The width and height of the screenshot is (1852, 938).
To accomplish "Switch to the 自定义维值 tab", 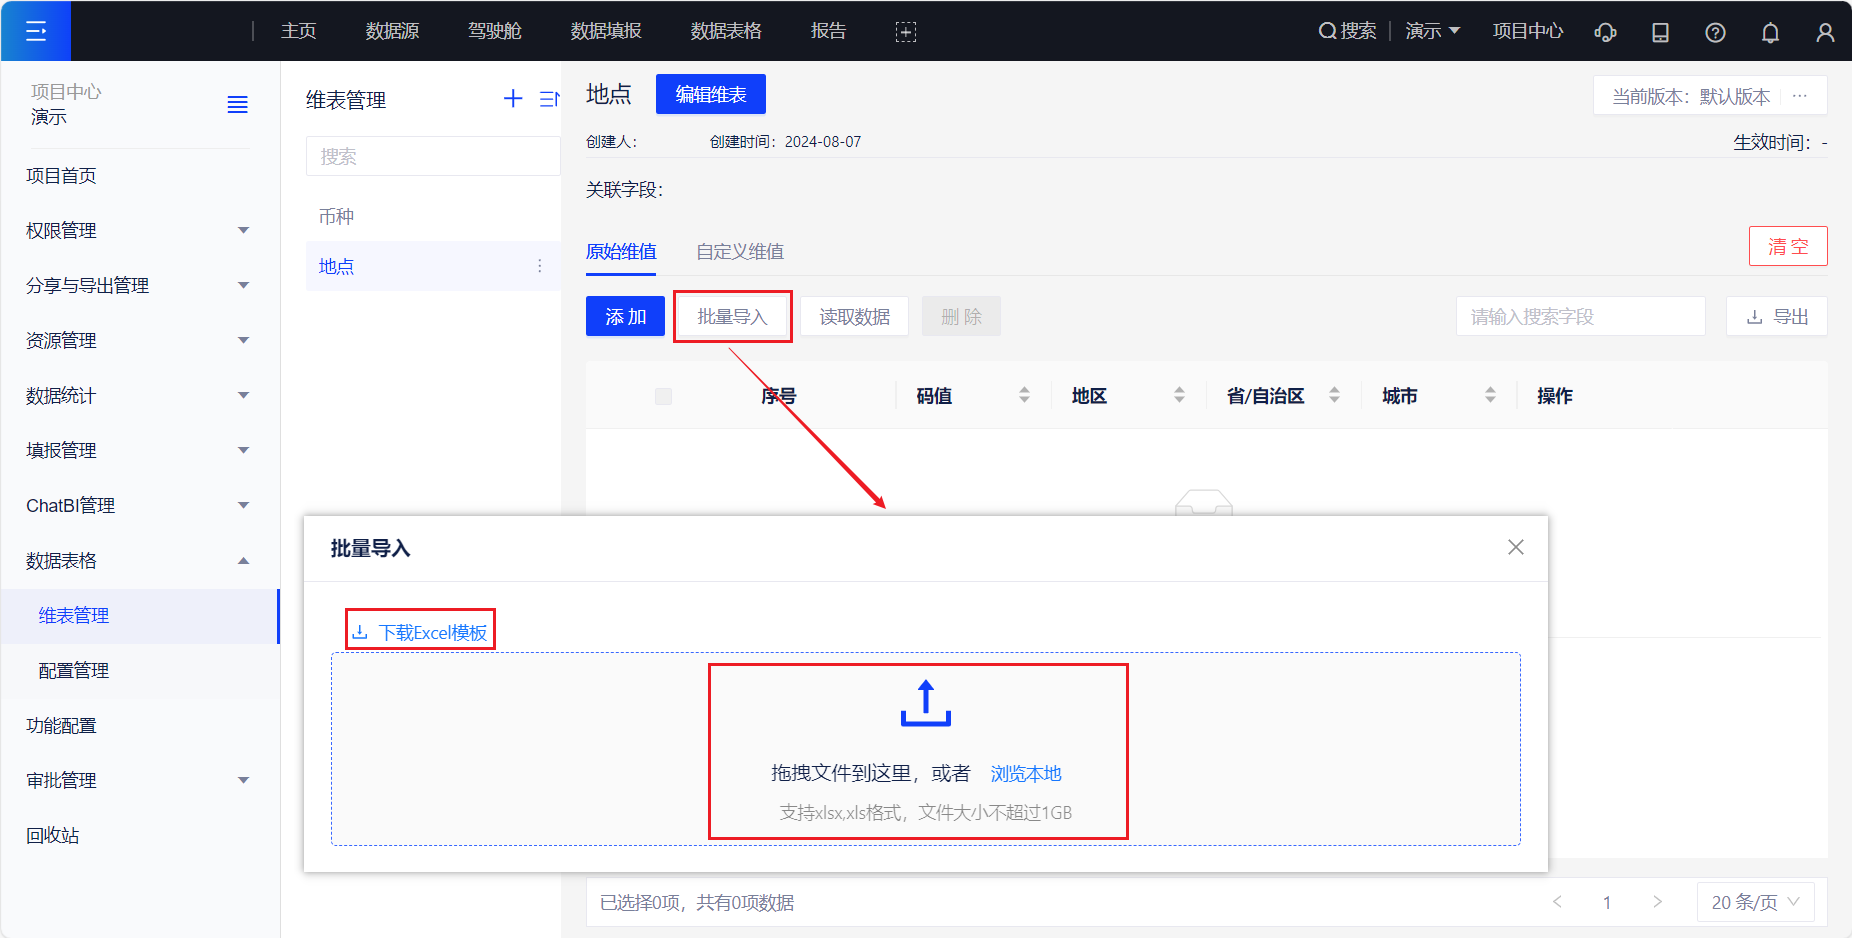I will coord(740,252).
